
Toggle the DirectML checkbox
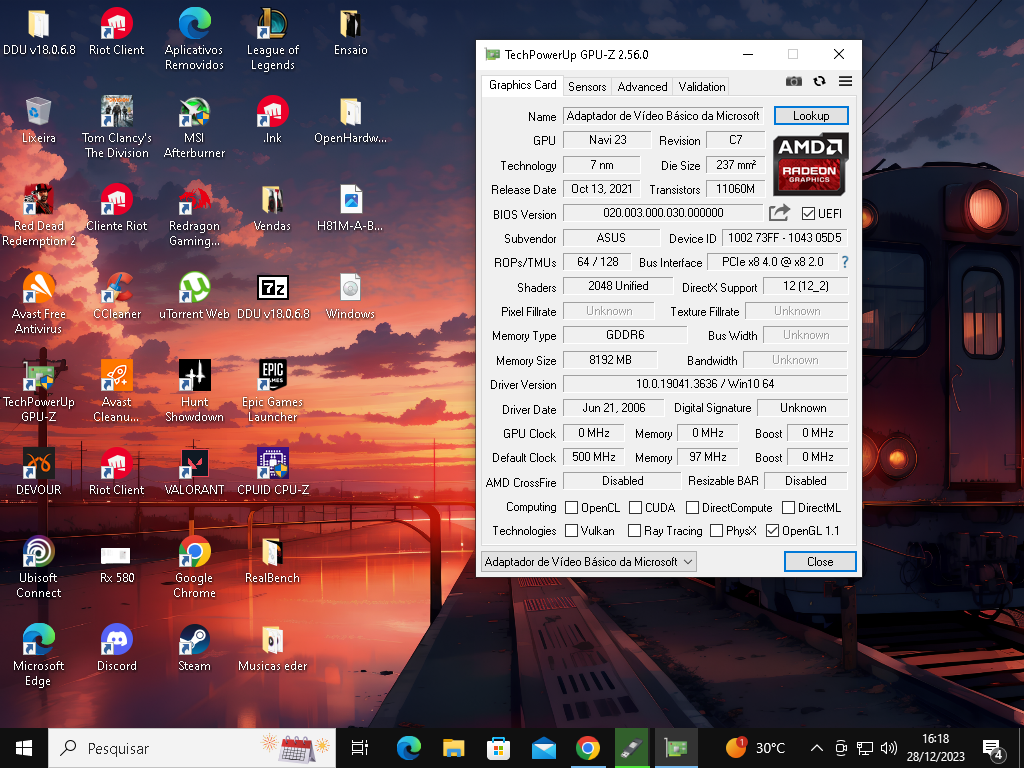coord(788,507)
